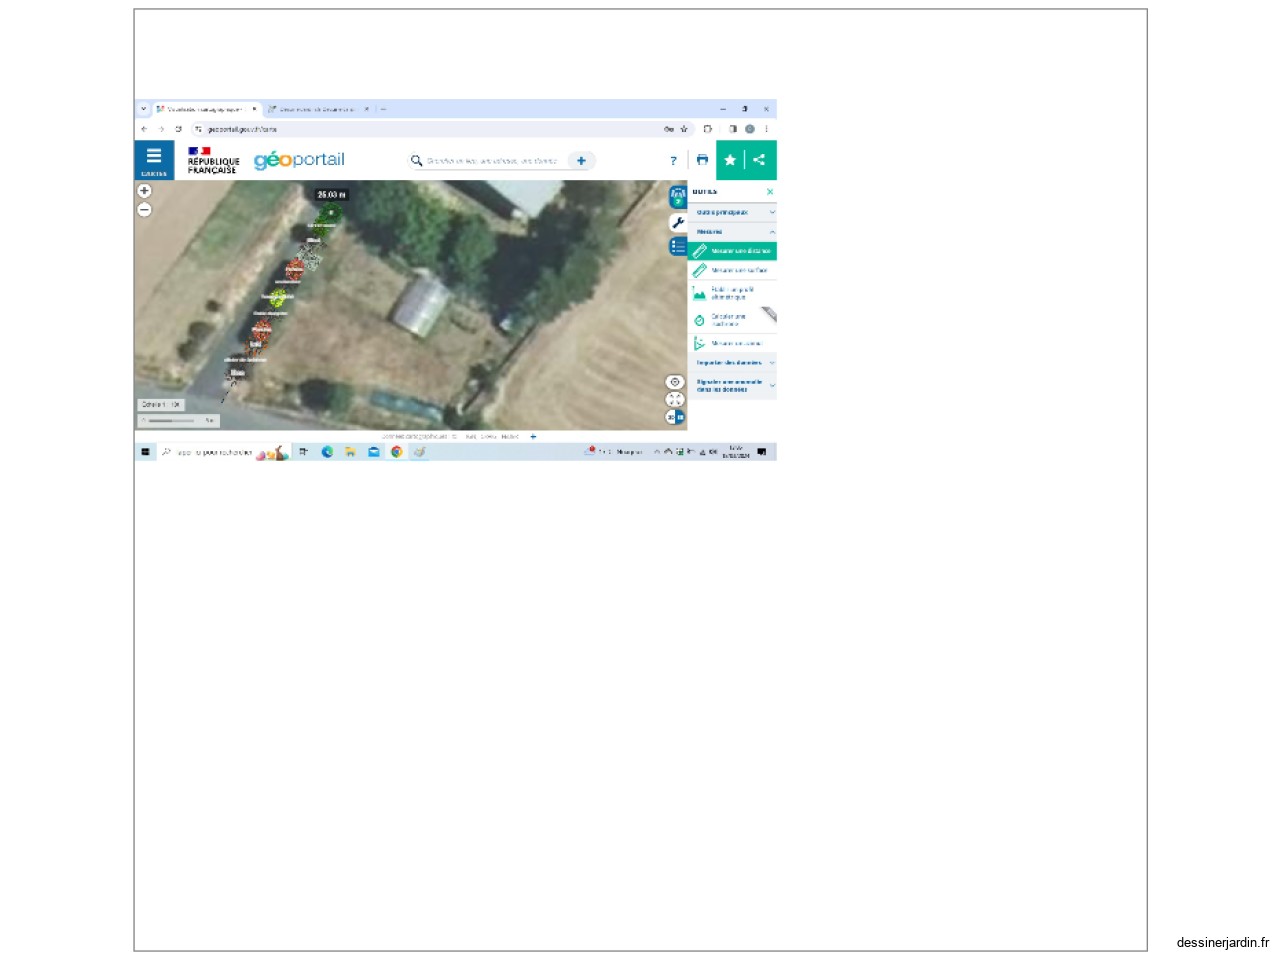The image size is (1280, 960).
Task: Toggle fullscreen map mode
Action: pyautogui.click(x=675, y=400)
